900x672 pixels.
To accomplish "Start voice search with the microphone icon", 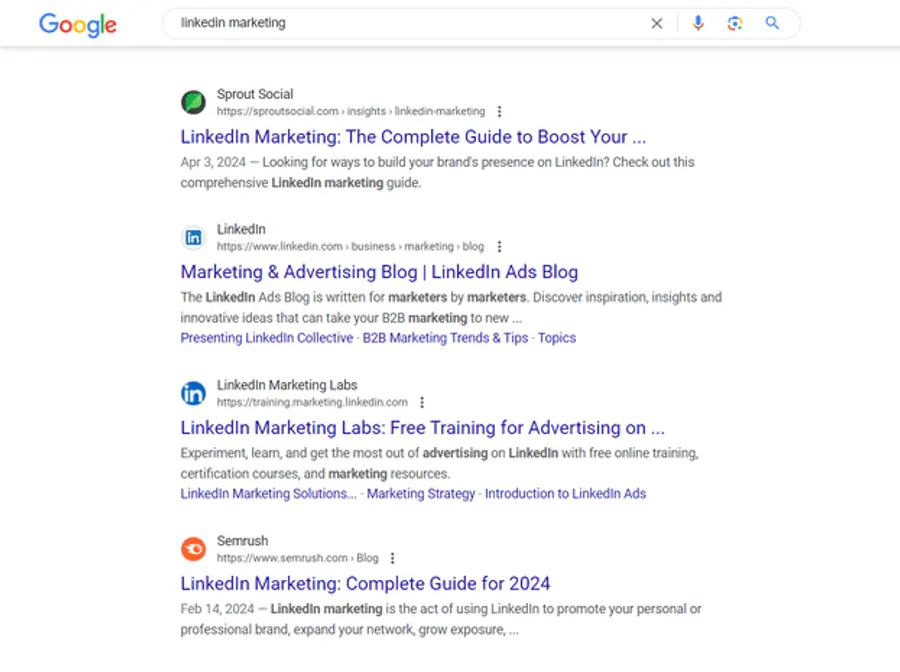I will tap(698, 23).
